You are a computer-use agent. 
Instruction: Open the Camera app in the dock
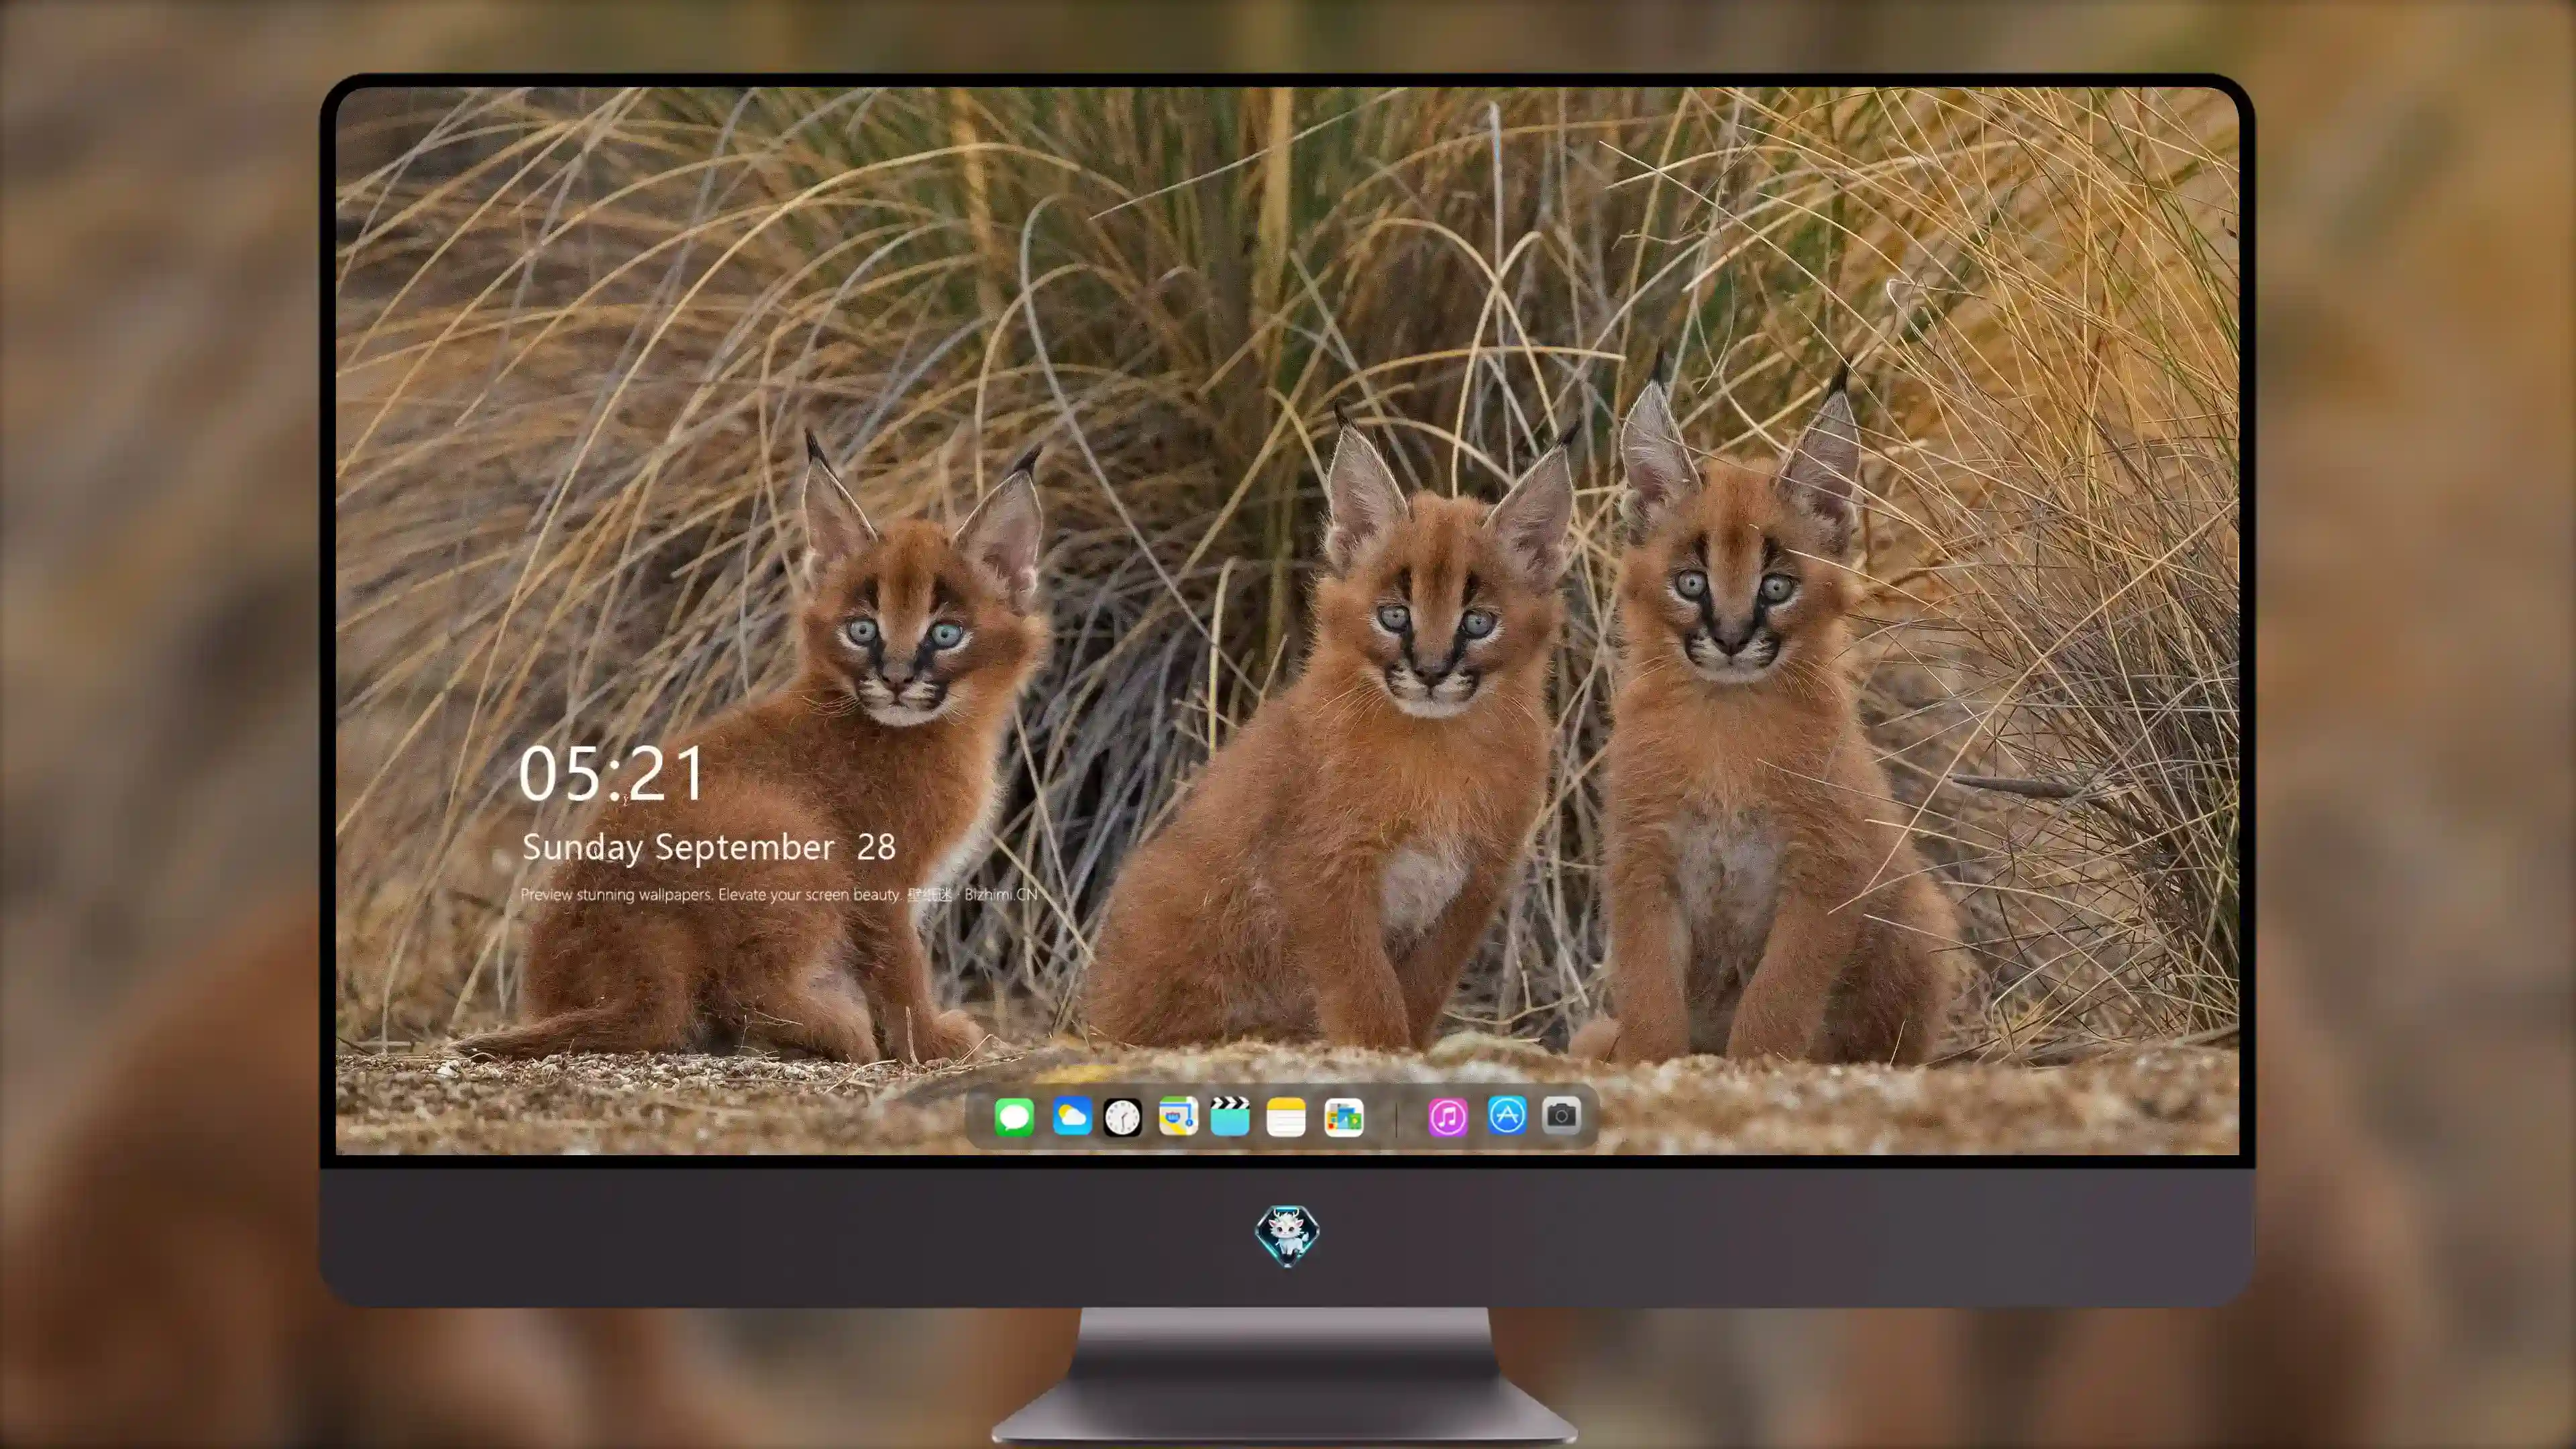[1561, 1115]
